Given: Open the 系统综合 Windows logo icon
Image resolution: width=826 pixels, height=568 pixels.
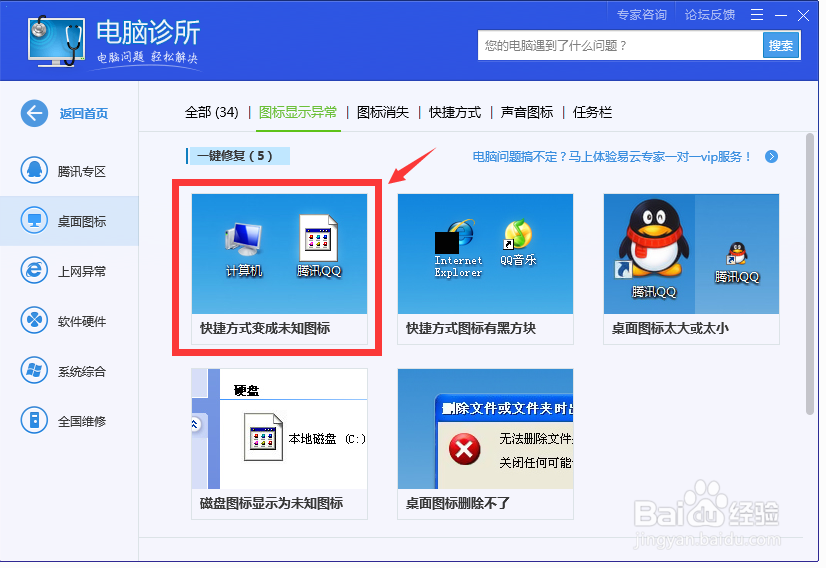Looking at the screenshot, I should pos(34,370).
